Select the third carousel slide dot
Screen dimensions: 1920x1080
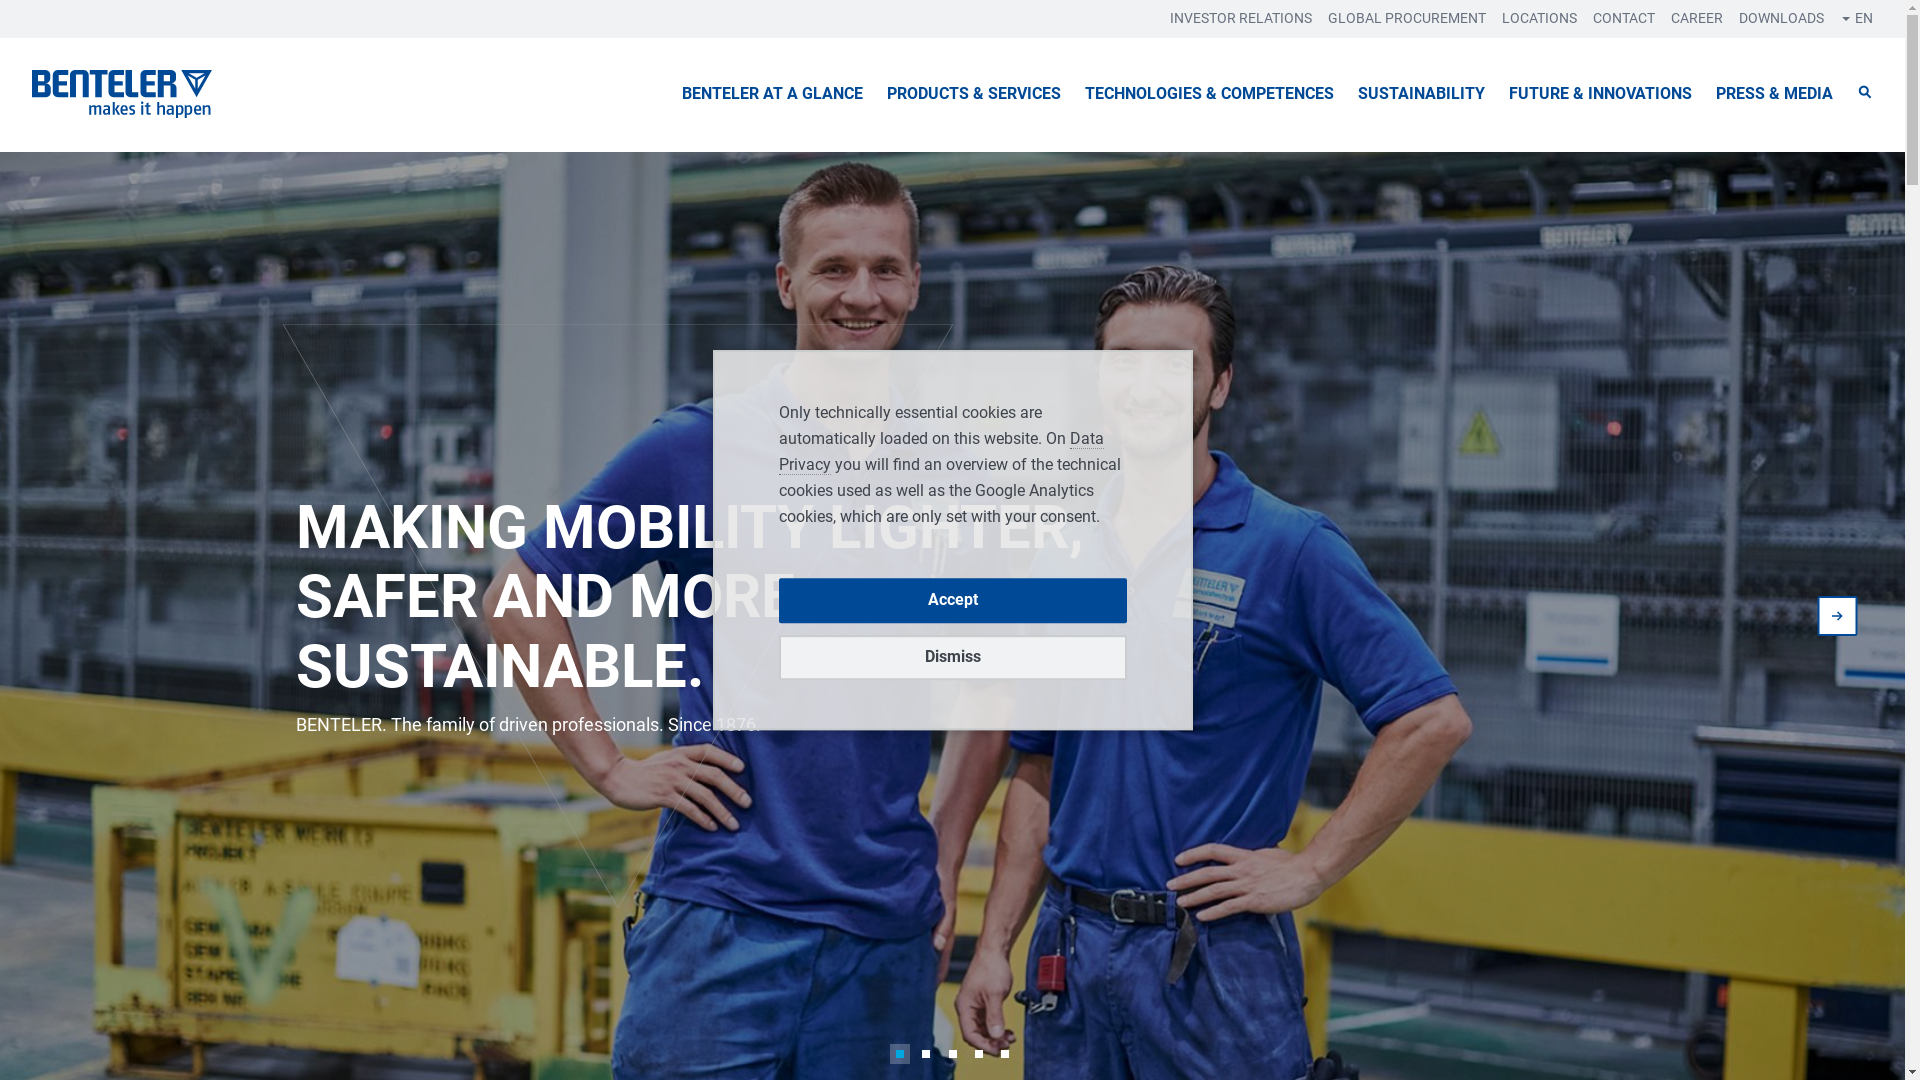coord(953,1054)
